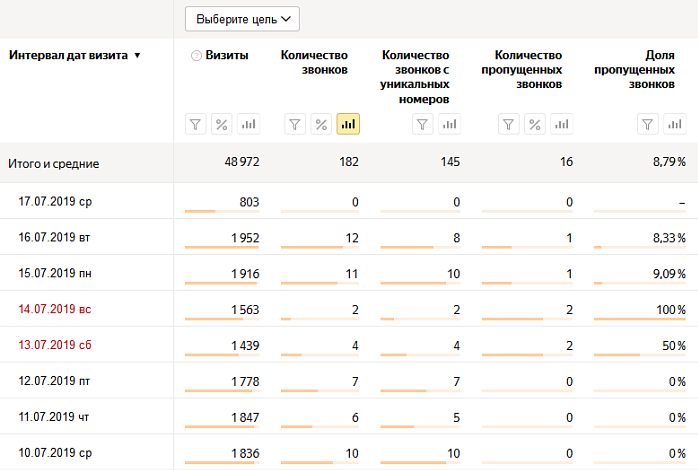Click the filter icon under Количество звонков

pyautogui.click(x=295, y=124)
